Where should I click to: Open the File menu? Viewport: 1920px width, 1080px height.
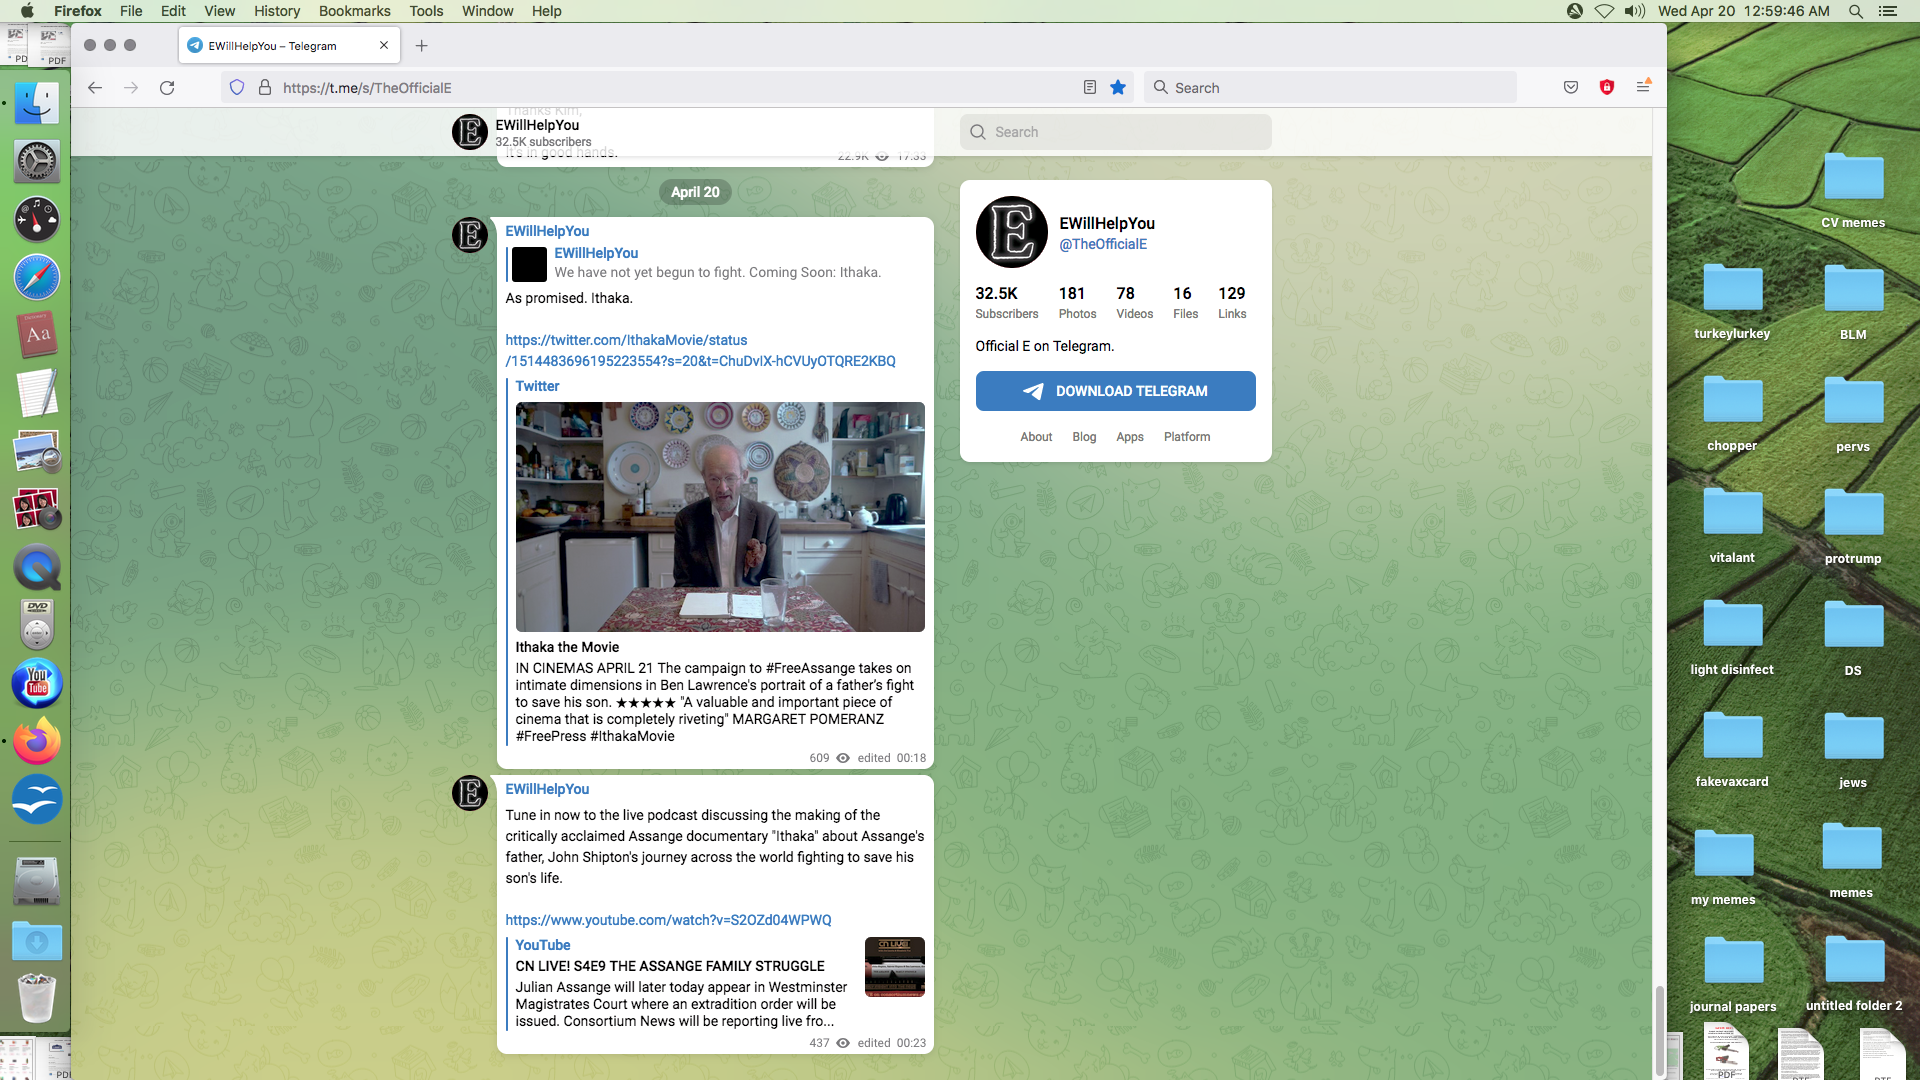click(131, 11)
